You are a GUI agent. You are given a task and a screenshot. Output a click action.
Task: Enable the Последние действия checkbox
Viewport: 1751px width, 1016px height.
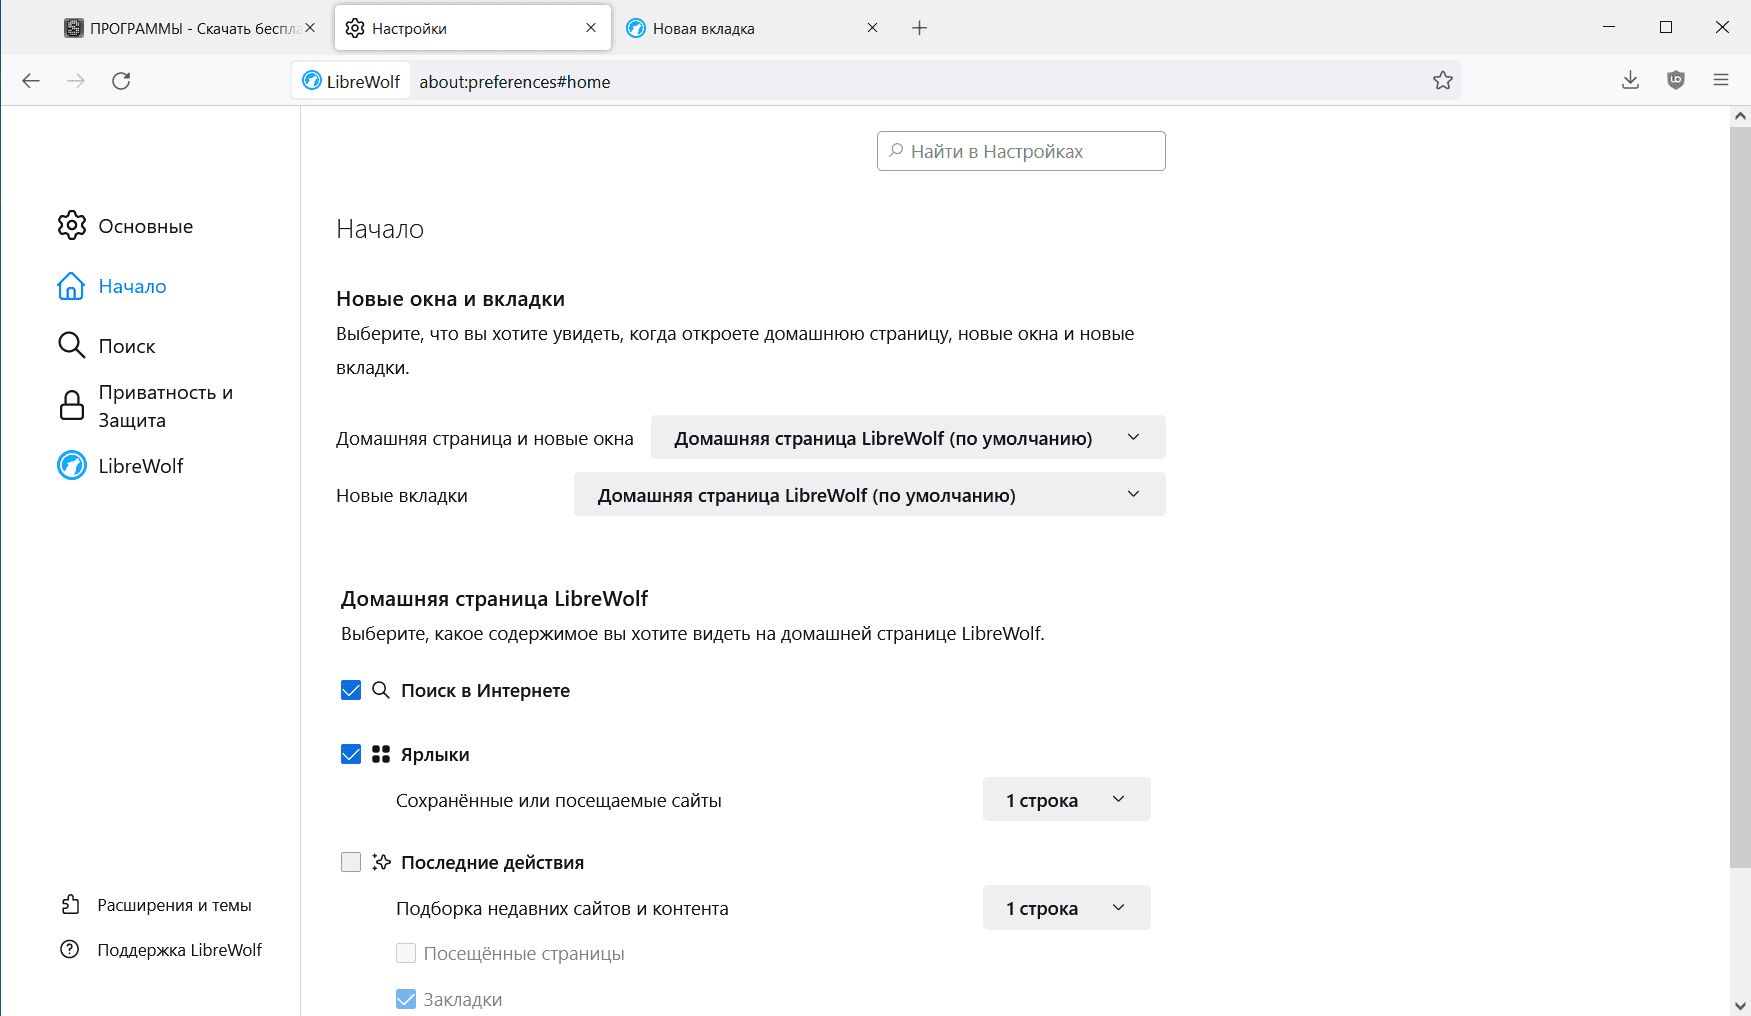point(351,862)
